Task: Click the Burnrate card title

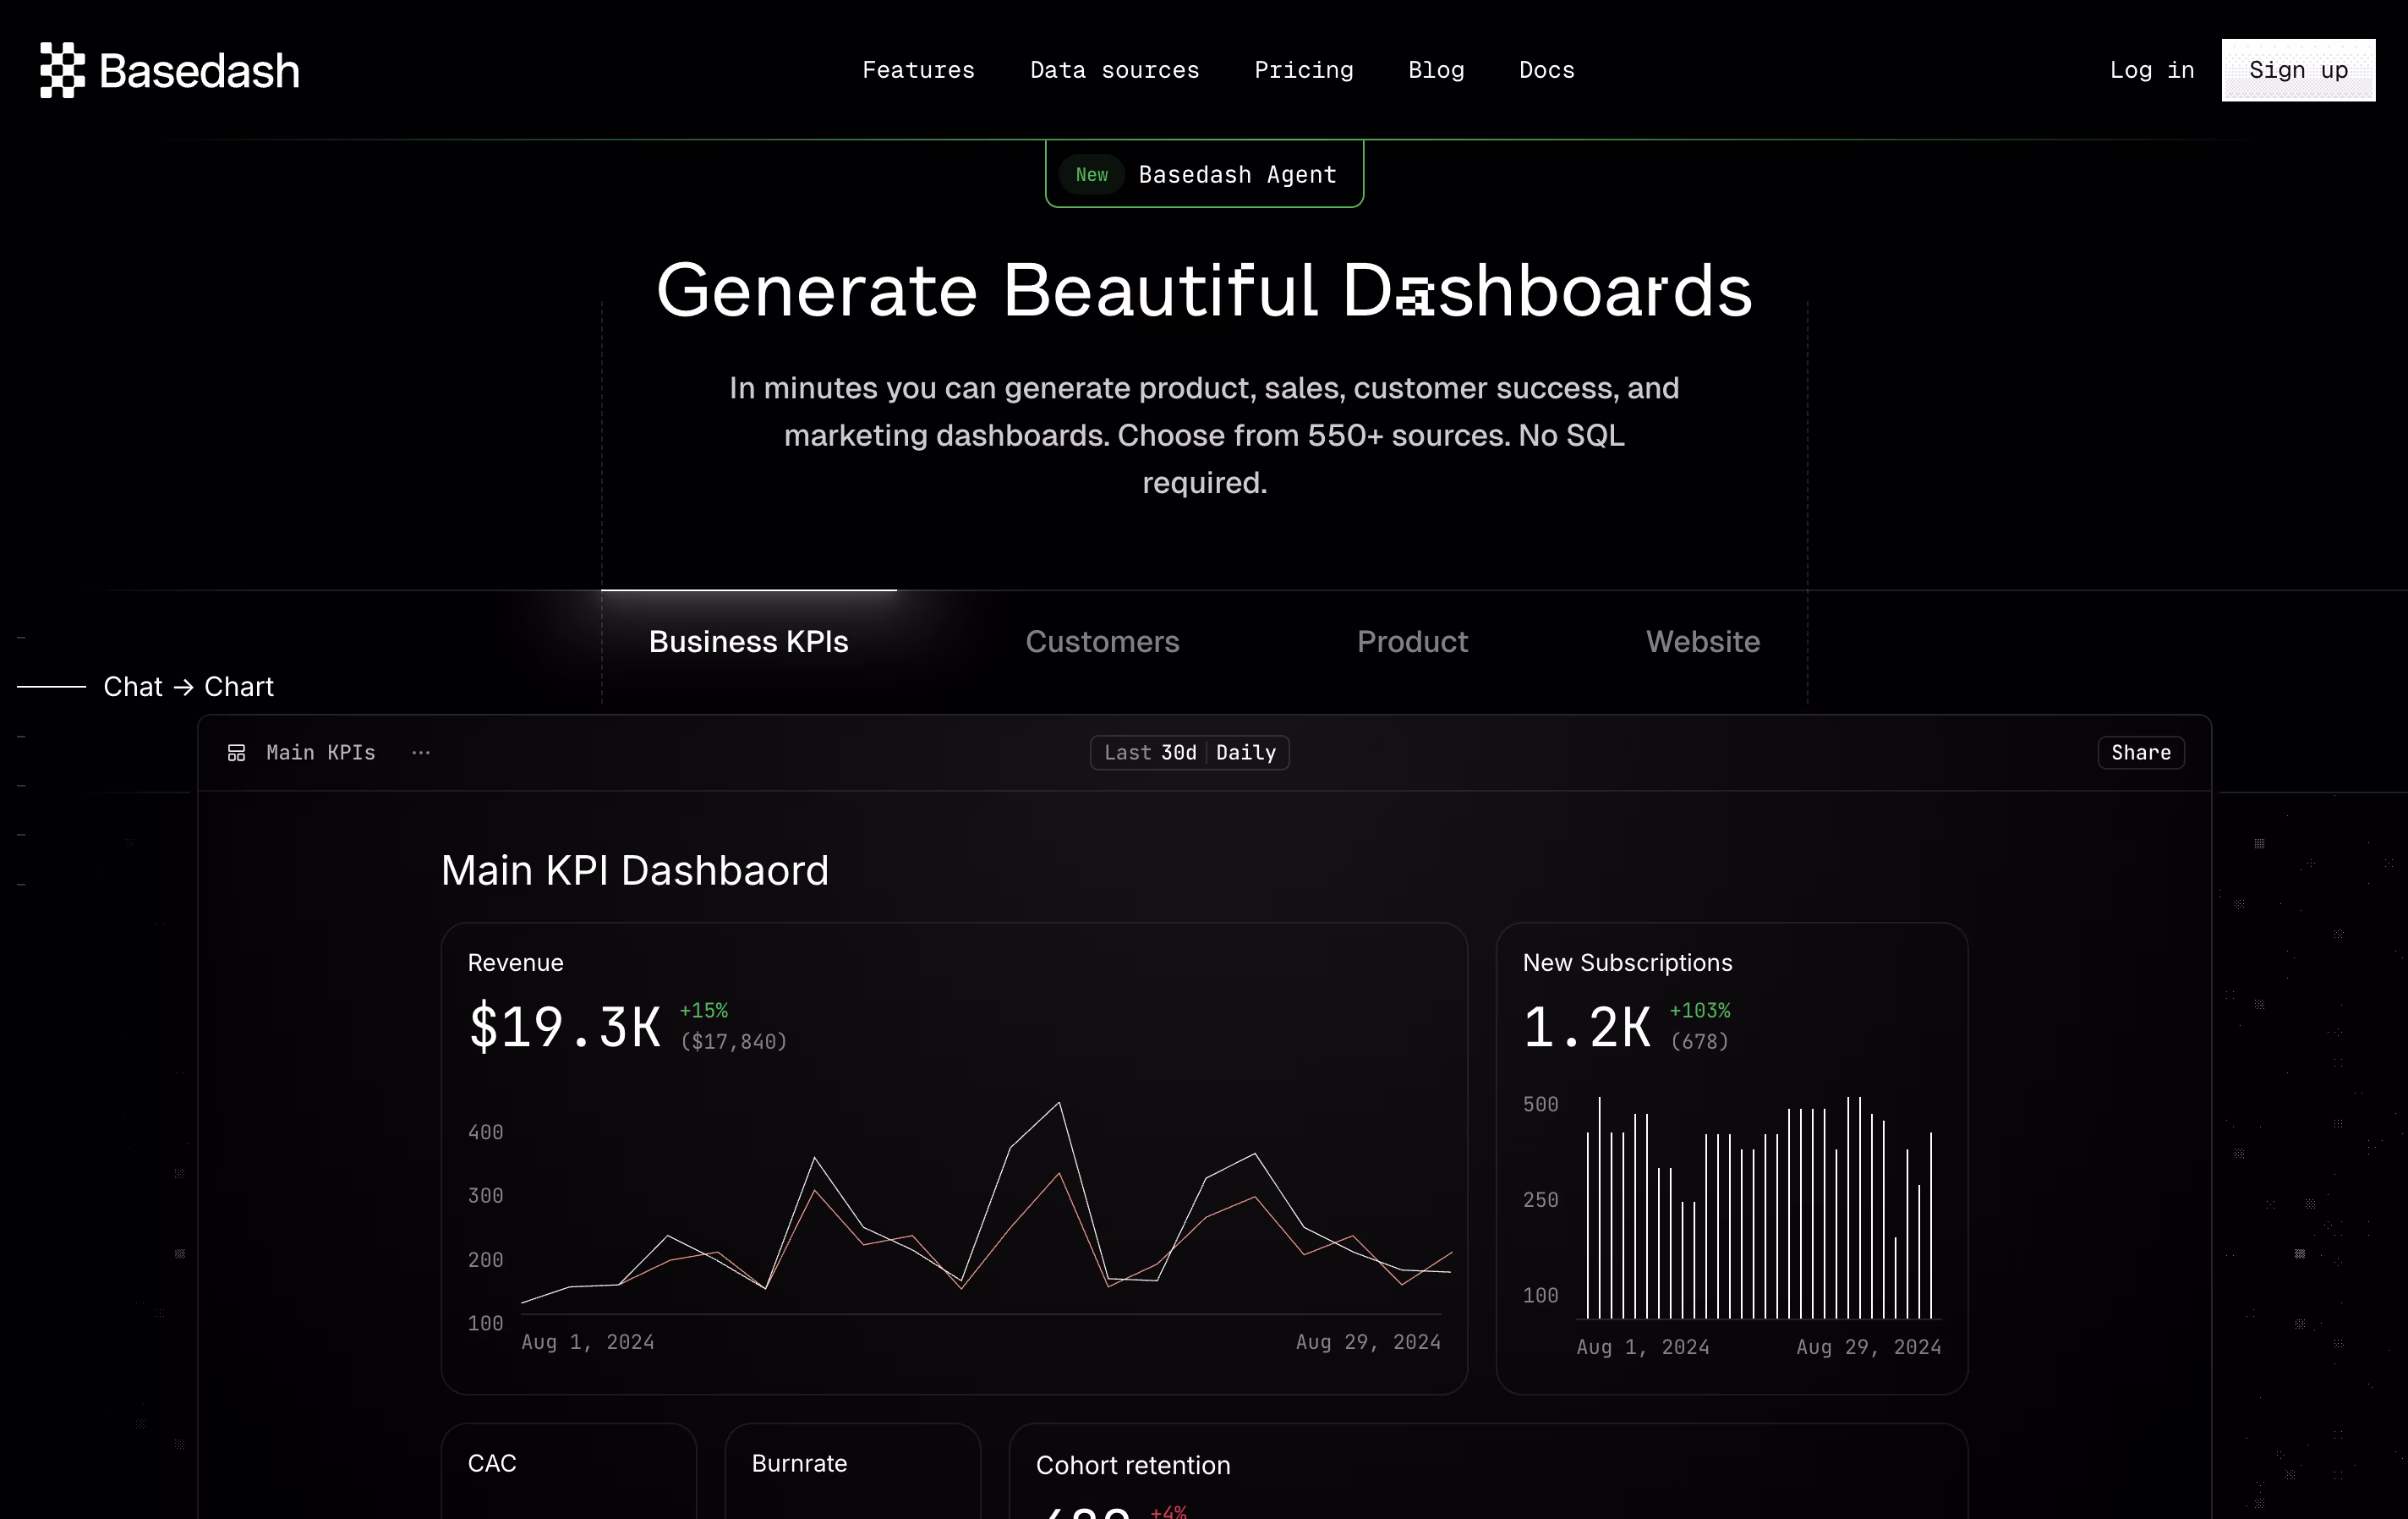Action: (x=799, y=1463)
